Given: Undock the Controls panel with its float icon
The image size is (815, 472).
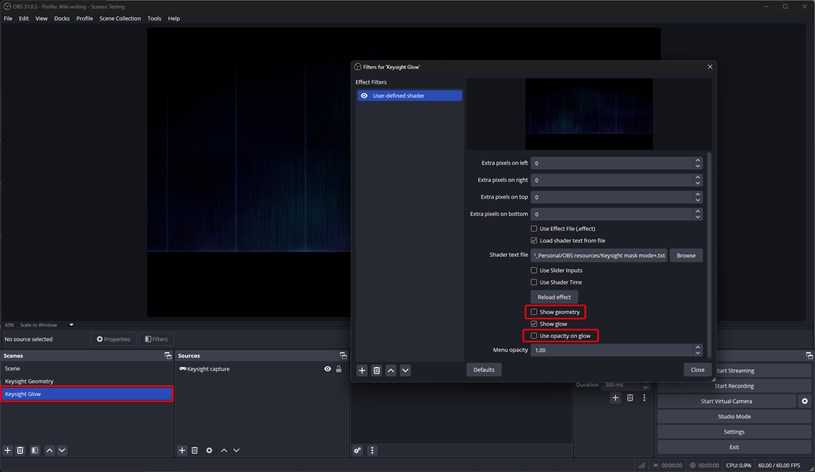Looking at the screenshot, I should pyautogui.click(x=809, y=356).
